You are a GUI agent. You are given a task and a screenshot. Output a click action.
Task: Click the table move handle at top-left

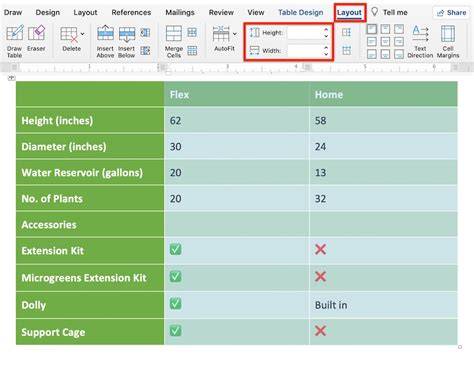11,78
